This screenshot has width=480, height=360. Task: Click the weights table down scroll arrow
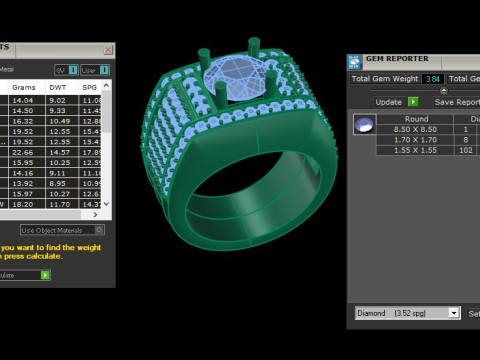point(106,204)
